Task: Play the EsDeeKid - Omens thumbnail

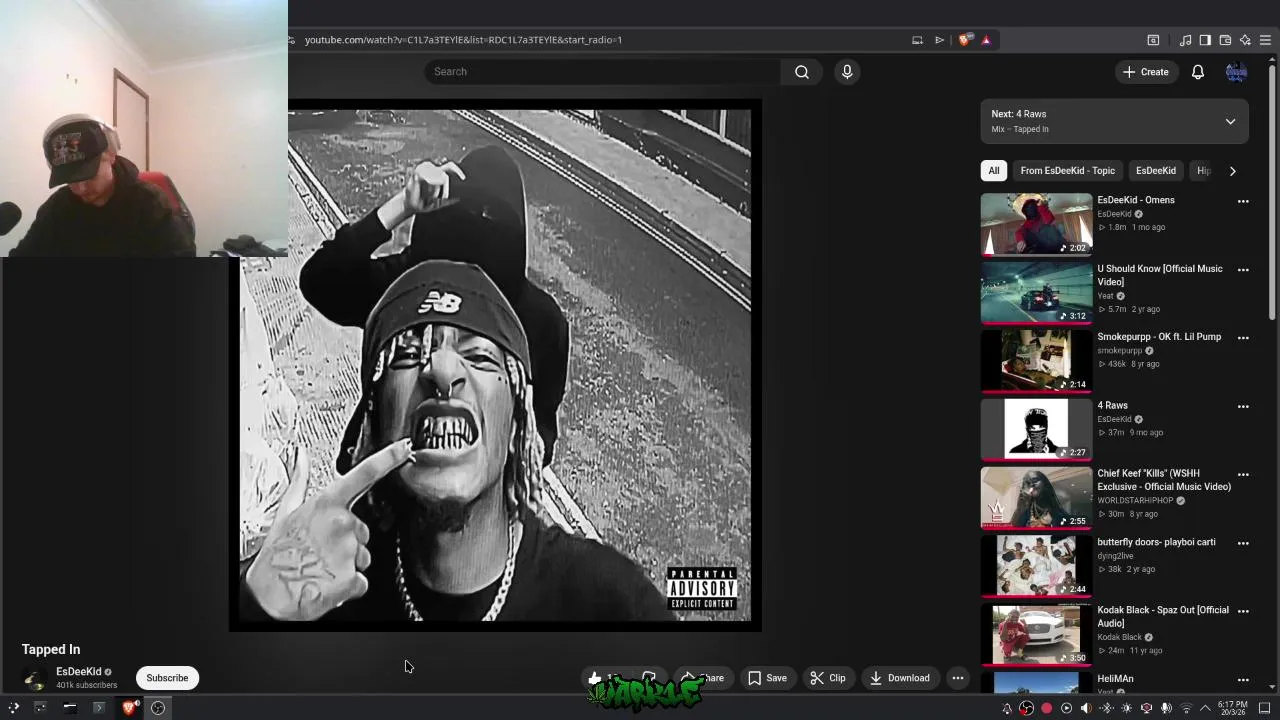Action: click(1036, 224)
